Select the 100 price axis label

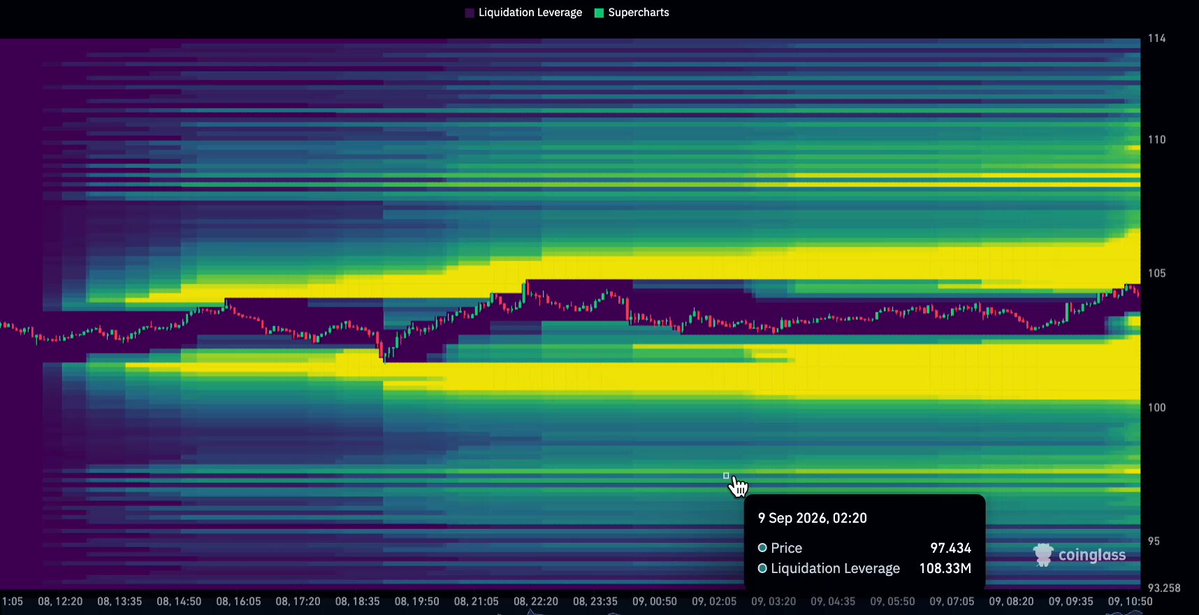[1156, 407]
